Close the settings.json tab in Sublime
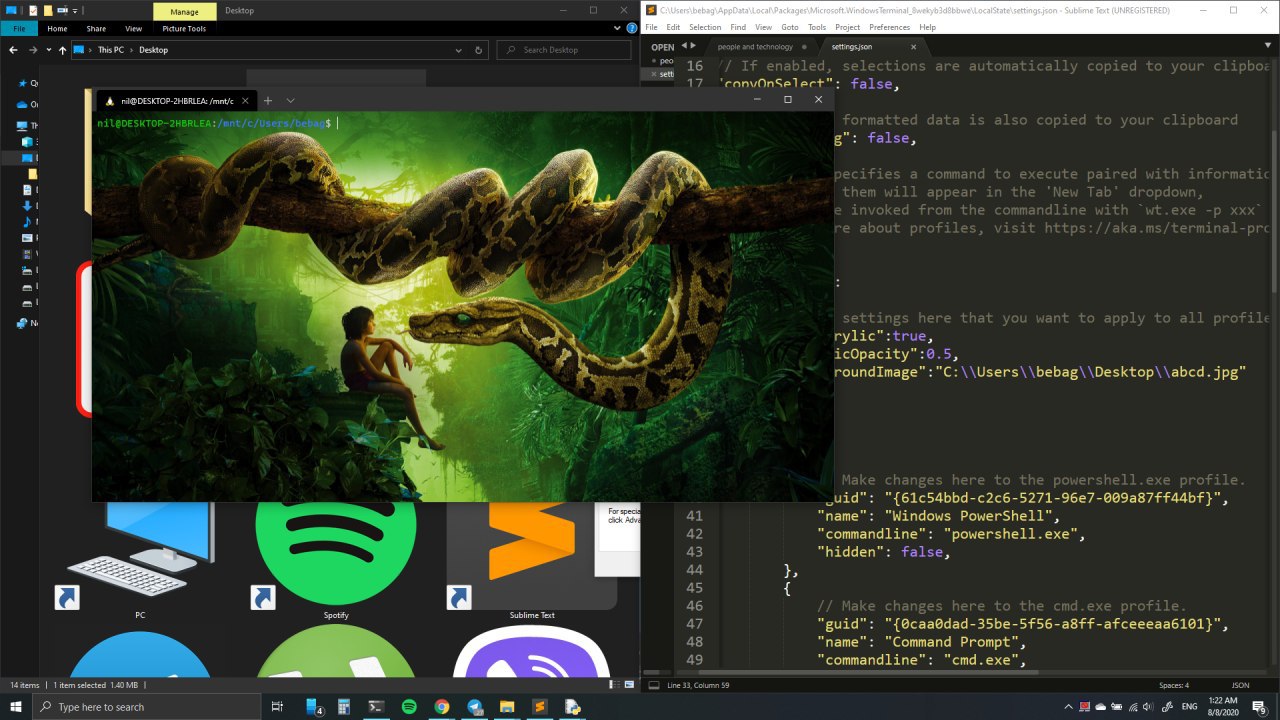Viewport: 1280px width, 720px height. point(913,47)
